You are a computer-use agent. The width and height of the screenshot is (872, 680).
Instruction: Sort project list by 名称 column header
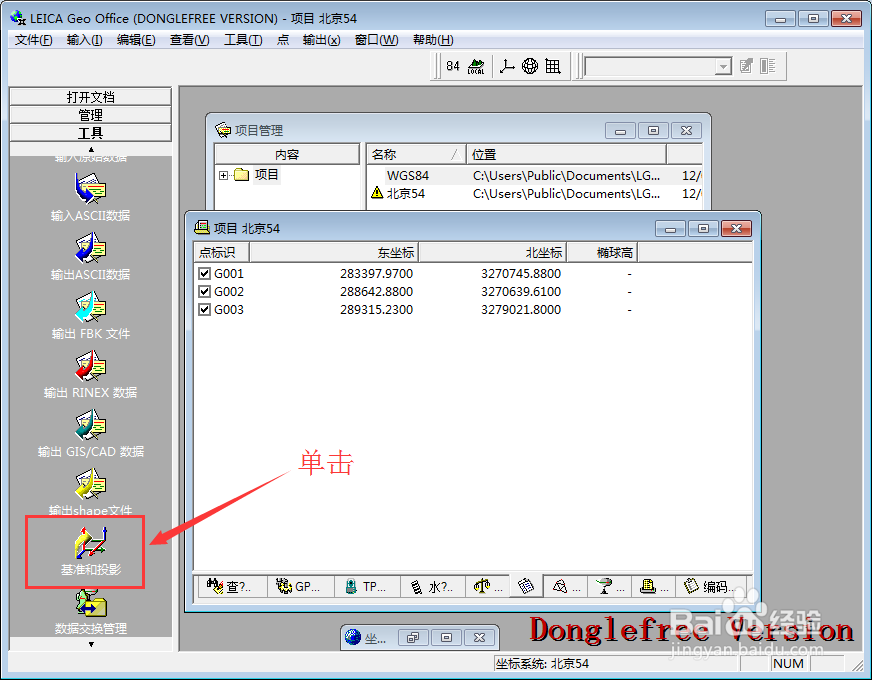[416, 154]
